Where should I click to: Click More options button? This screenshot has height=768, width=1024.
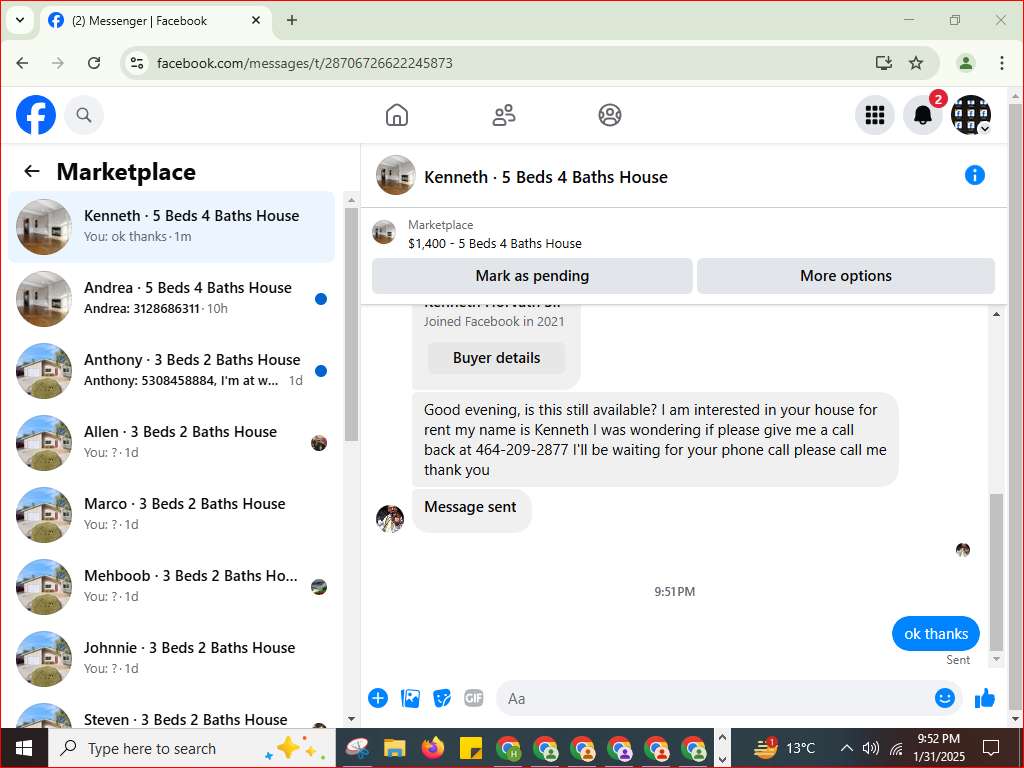tap(846, 276)
